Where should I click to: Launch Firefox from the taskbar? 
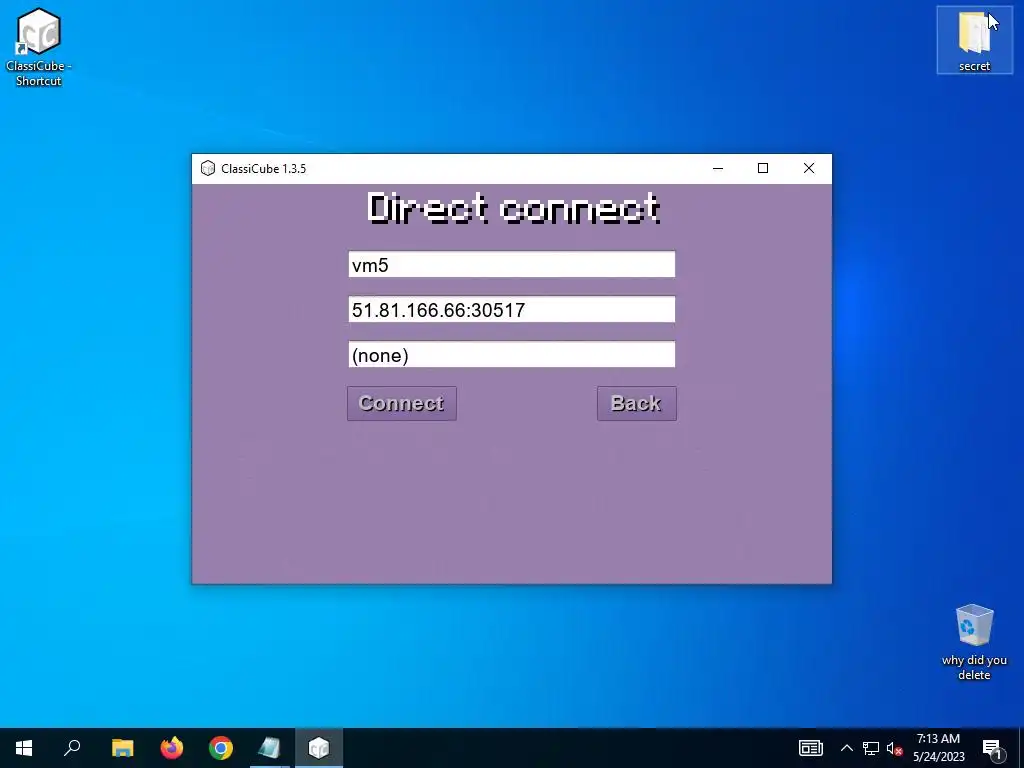(172, 748)
